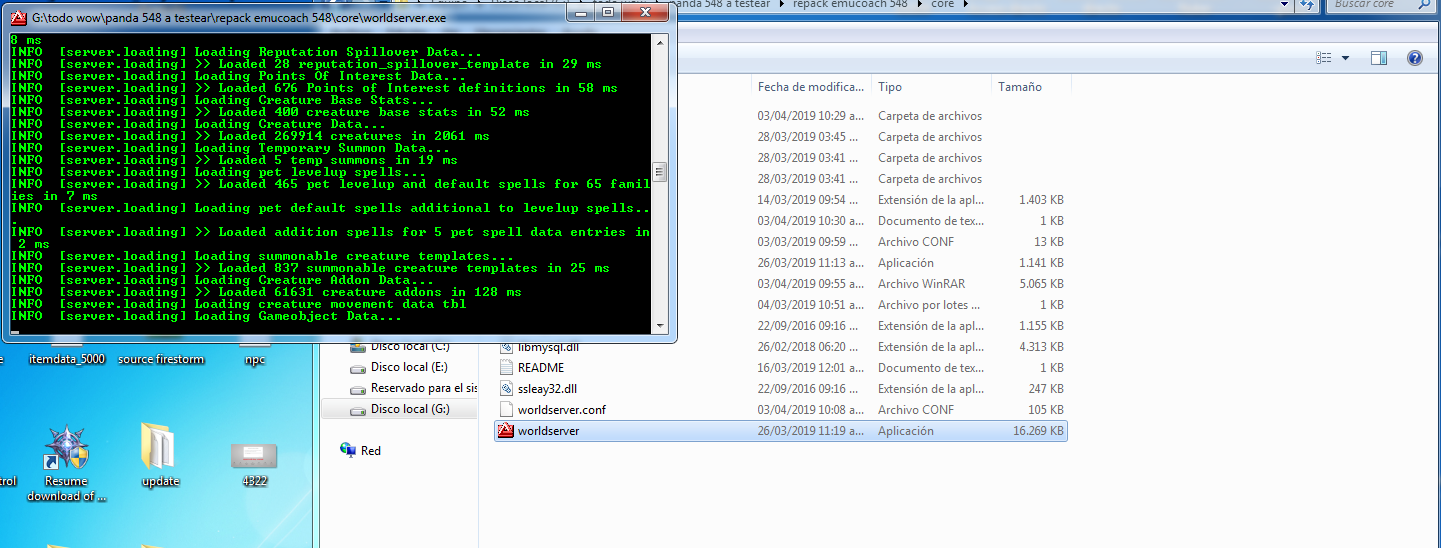1441x548 pixels.
Task: Click the worldserver application file icon
Action: point(506,431)
